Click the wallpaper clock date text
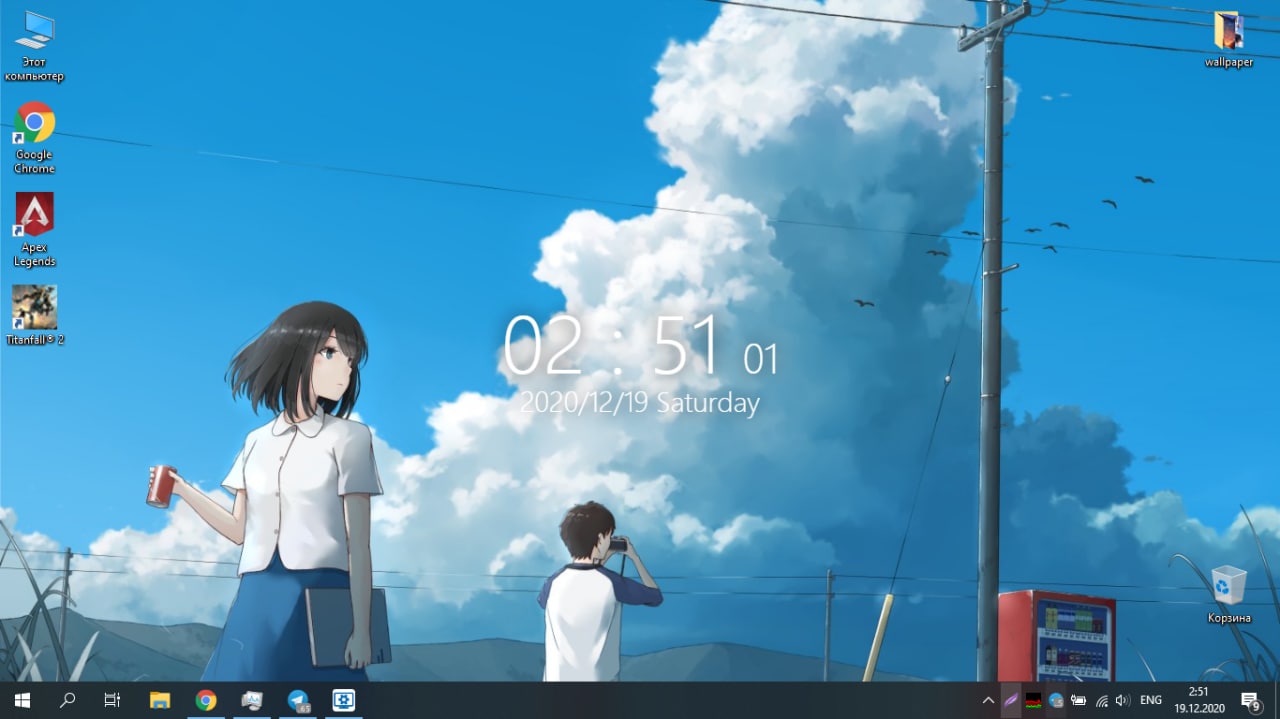Image resolution: width=1280 pixels, height=719 pixels. [640, 403]
